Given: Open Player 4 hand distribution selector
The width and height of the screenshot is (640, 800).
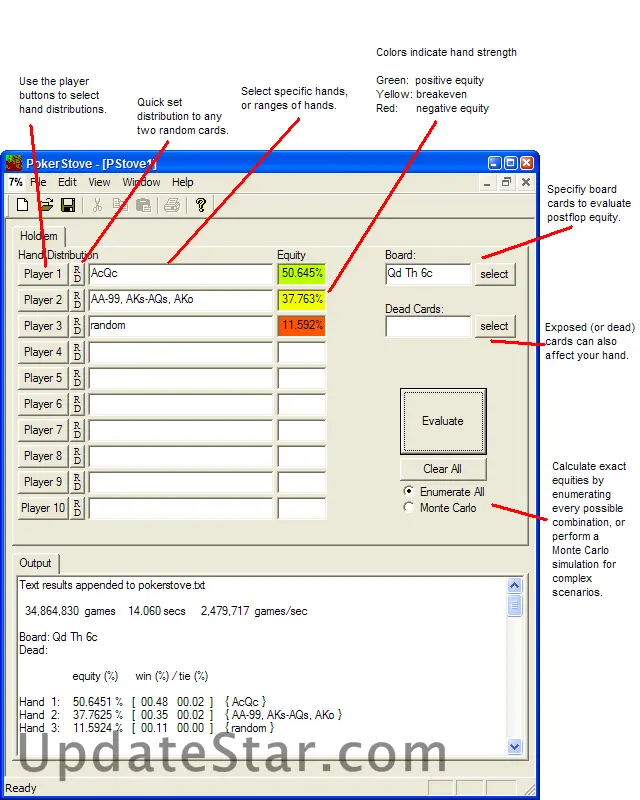Looking at the screenshot, I should click(x=43, y=352).
